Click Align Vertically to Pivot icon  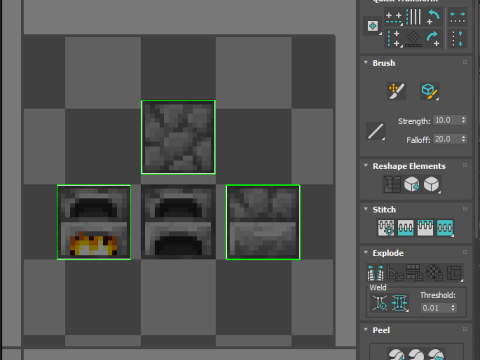[394, 39]
